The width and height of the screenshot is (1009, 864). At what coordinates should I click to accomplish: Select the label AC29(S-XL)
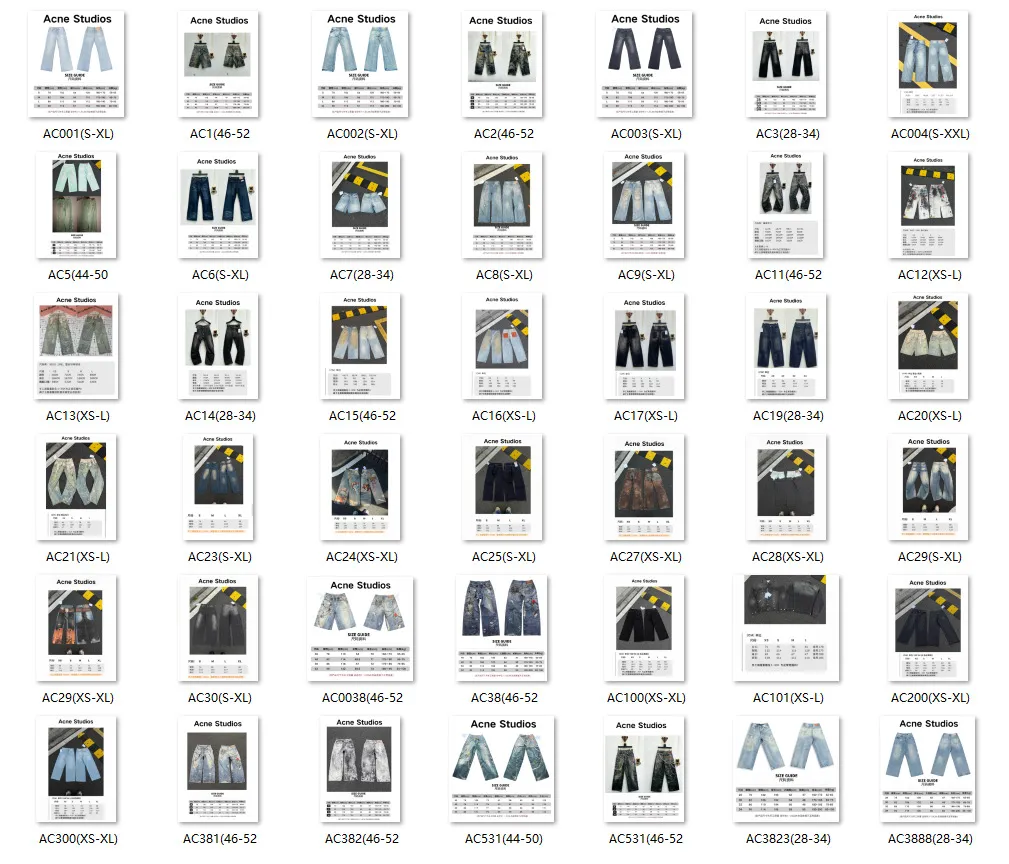tap(929, 556)
